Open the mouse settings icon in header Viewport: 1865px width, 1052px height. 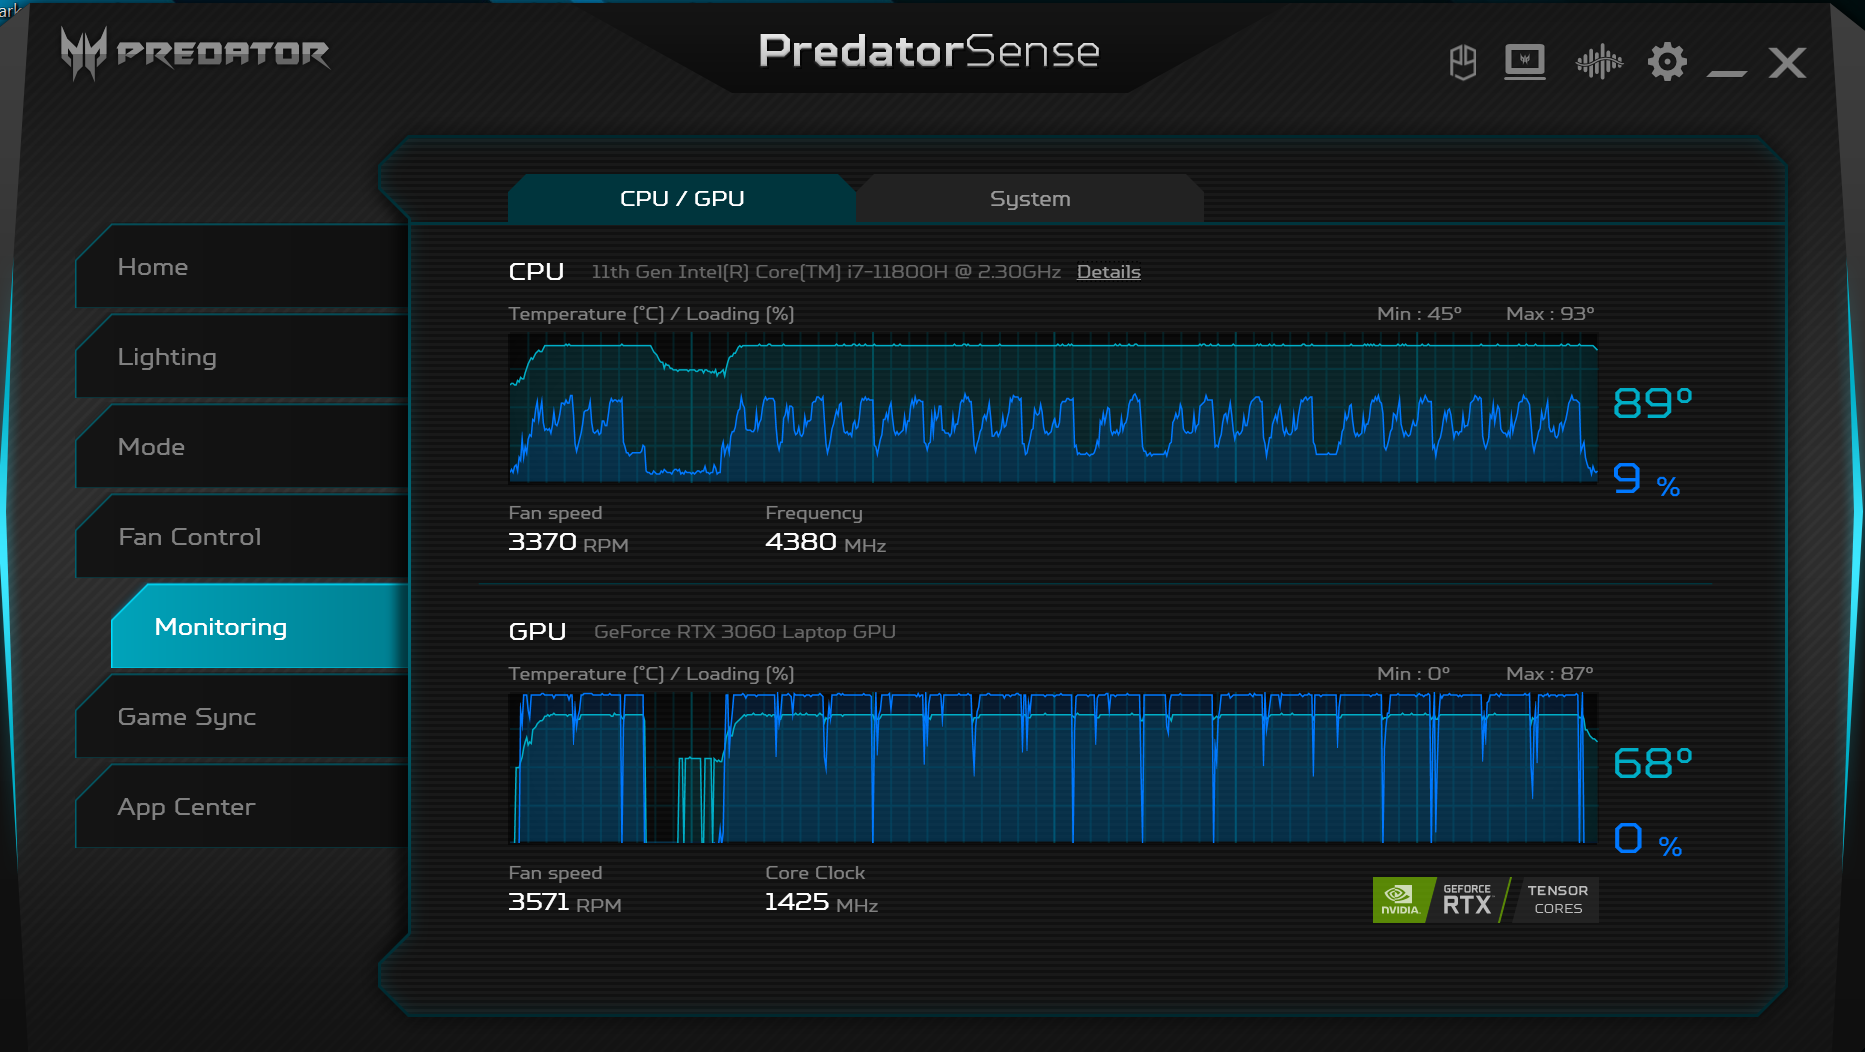coord(1463,63)
